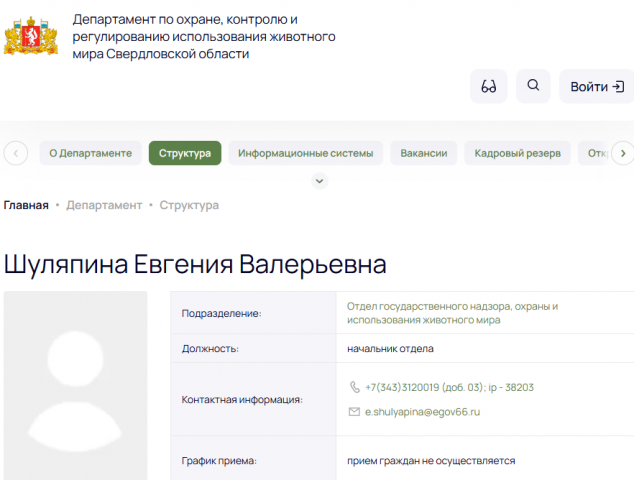Open site search with magnifier icon
Image resolution: width=634 pixels, height=480 pixels.
pos(533,86)
